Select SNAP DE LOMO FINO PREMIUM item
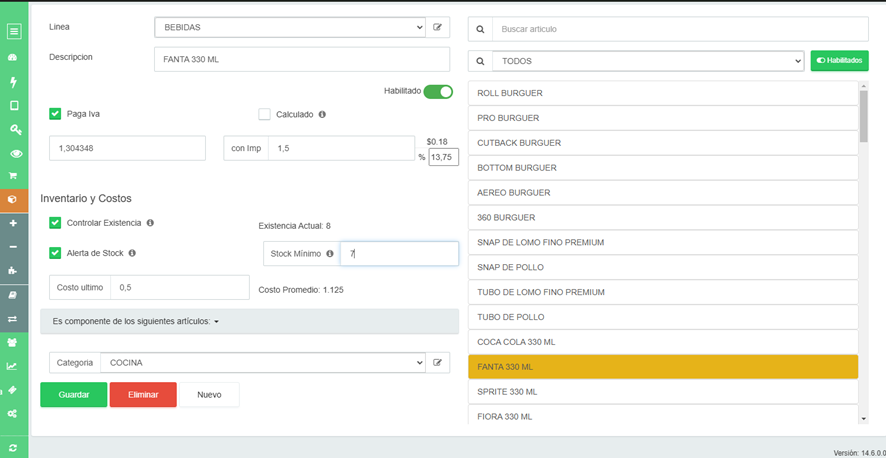Image resolution: width=886 pixels, height=458 pixels. tap(663, 242)
